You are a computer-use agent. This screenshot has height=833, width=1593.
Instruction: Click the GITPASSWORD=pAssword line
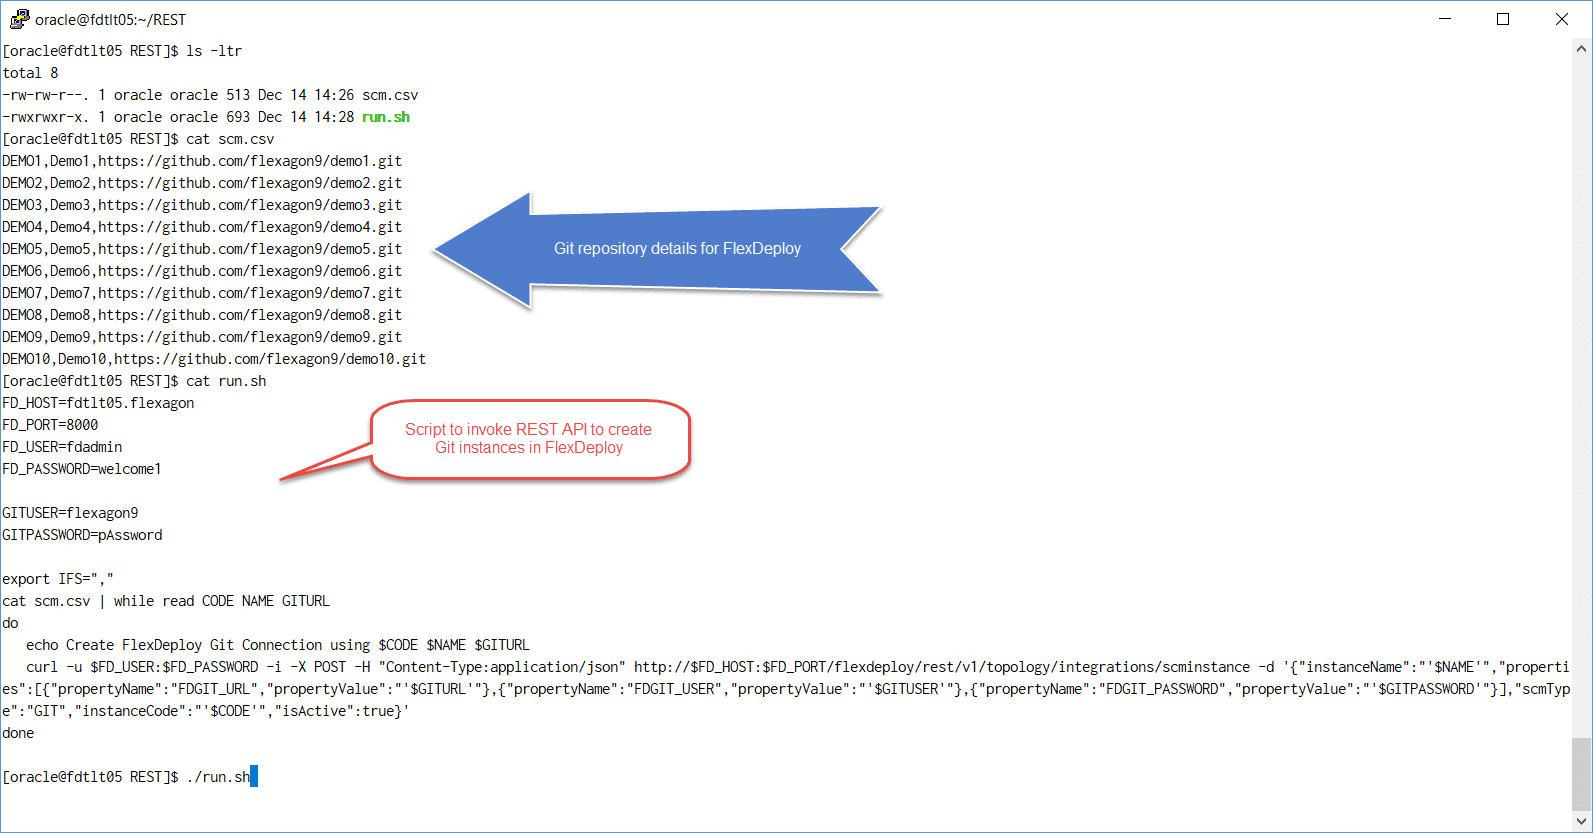coord(82,535)
